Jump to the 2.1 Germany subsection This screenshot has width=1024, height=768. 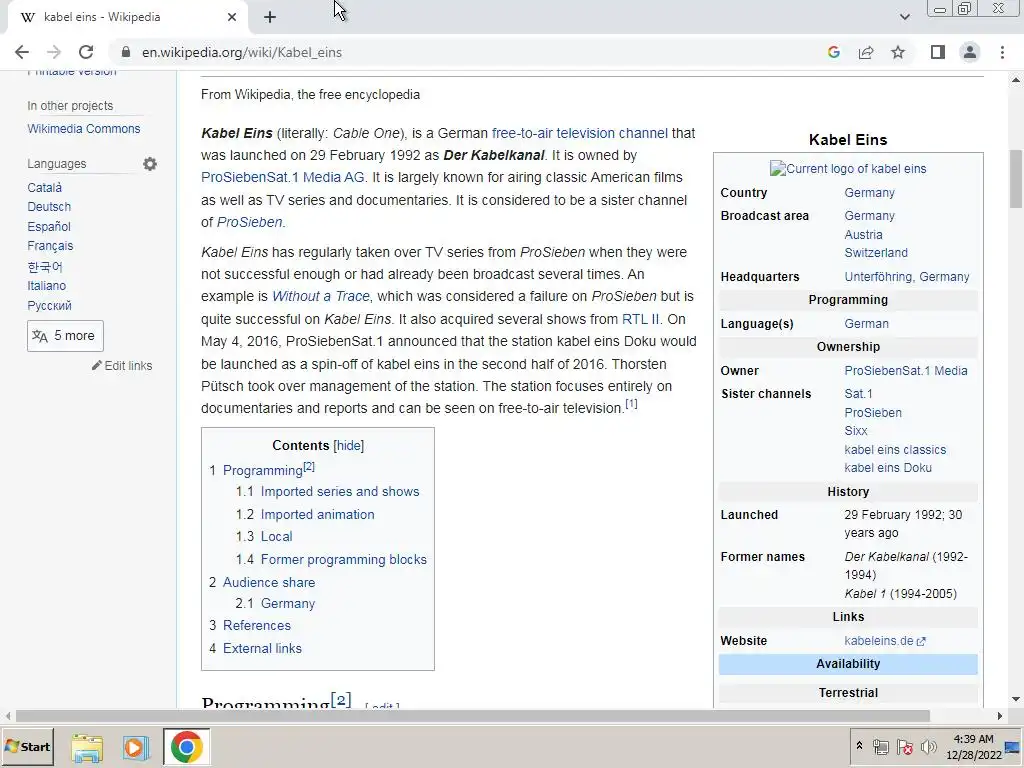coord(287,604)
